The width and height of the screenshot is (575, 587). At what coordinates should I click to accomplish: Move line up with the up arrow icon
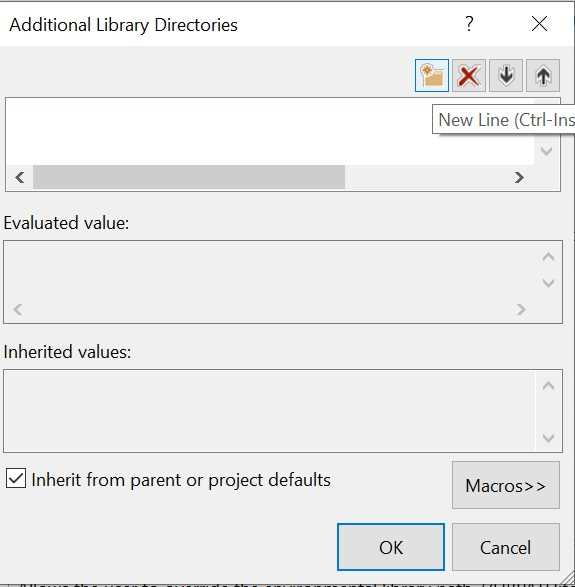coord(543,76)
